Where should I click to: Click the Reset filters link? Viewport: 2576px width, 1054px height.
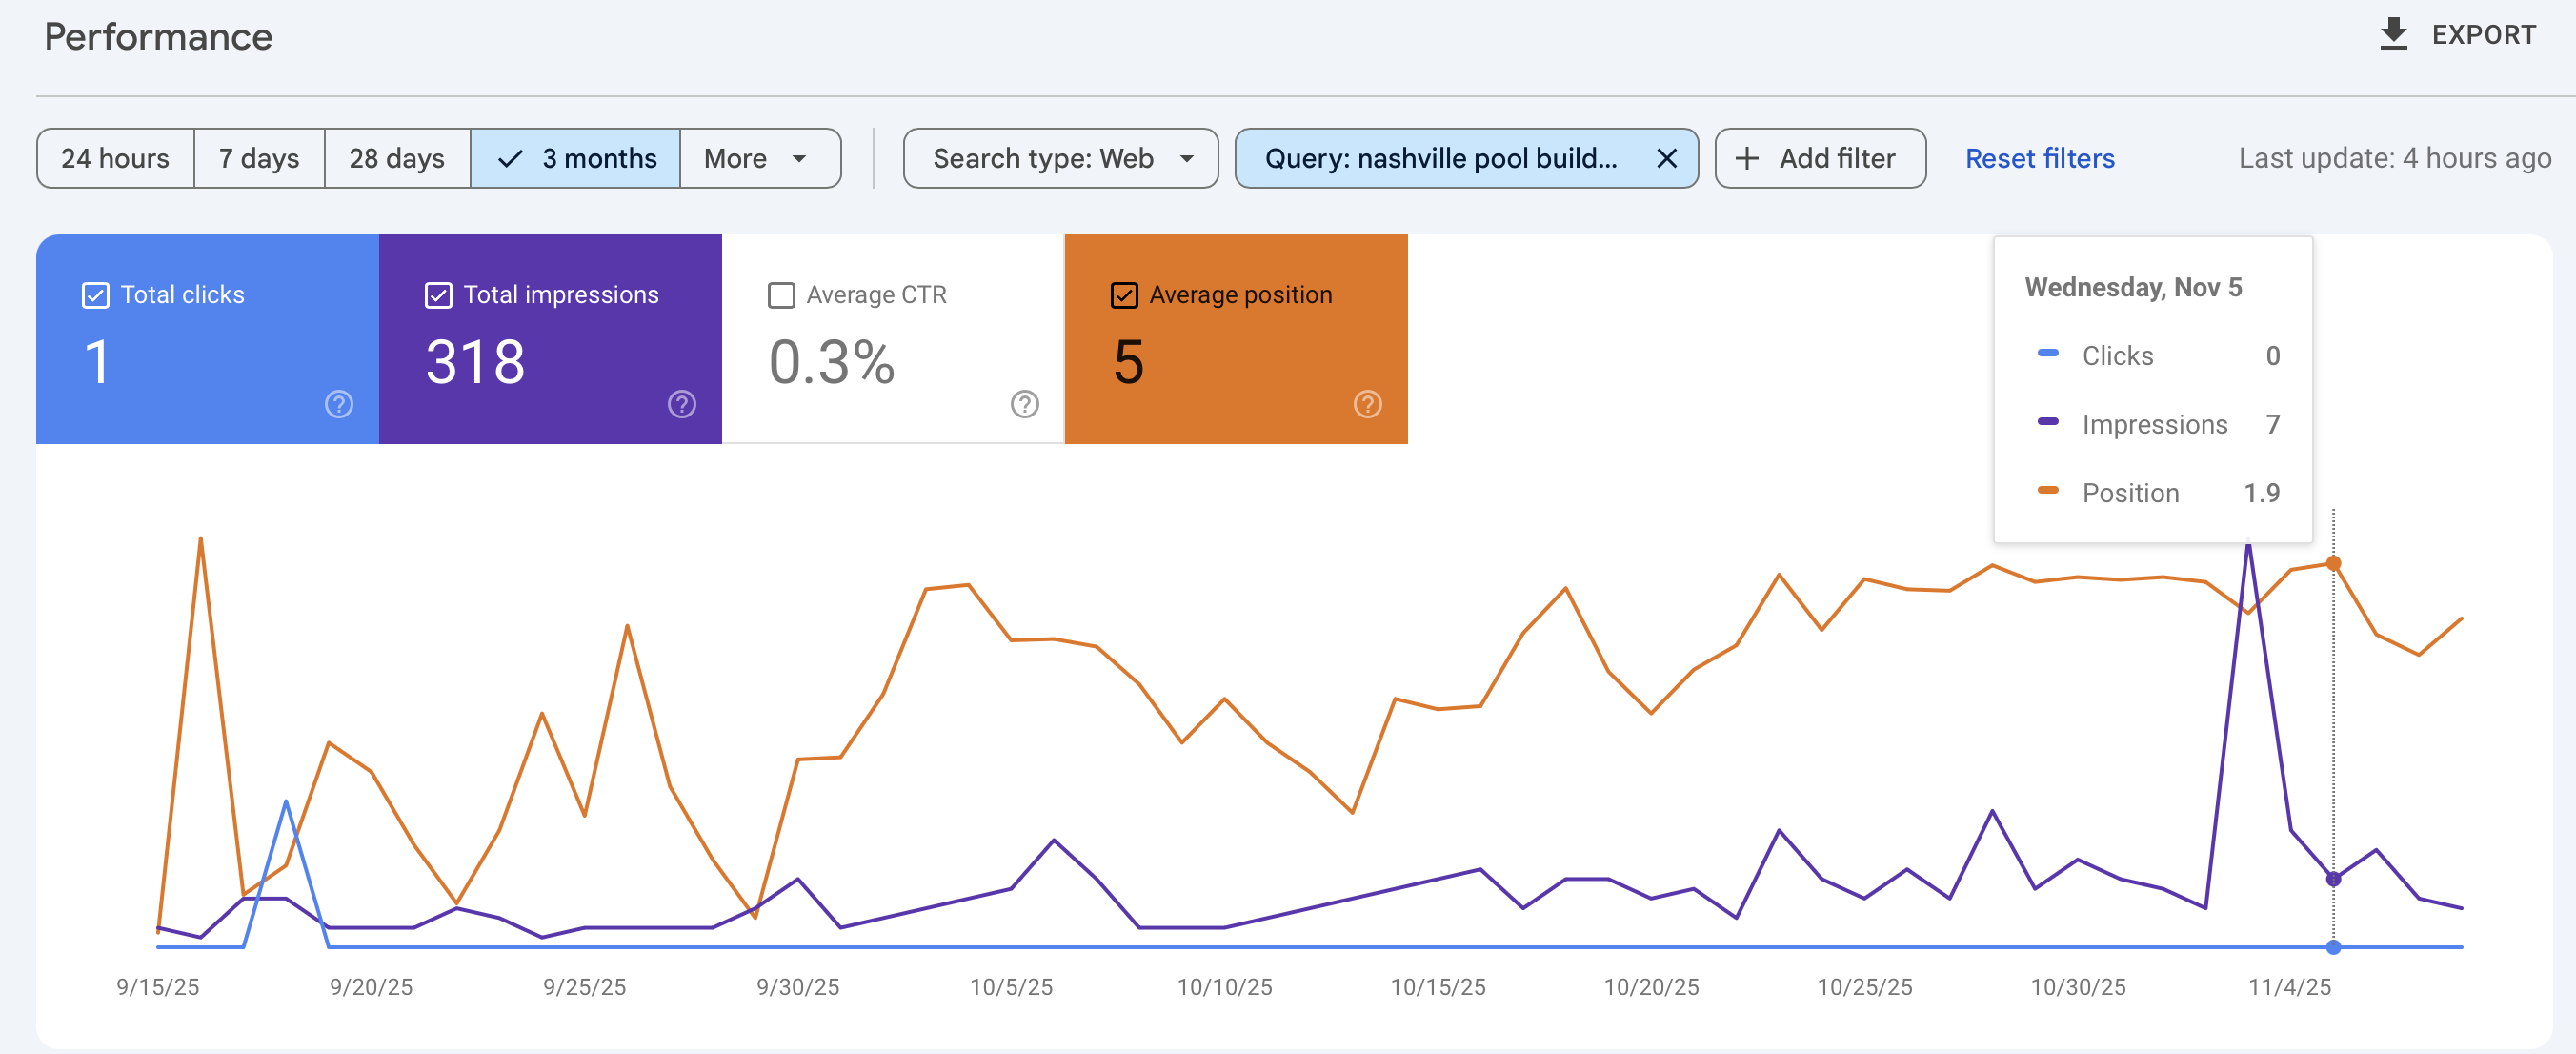tap(2039, 158)
